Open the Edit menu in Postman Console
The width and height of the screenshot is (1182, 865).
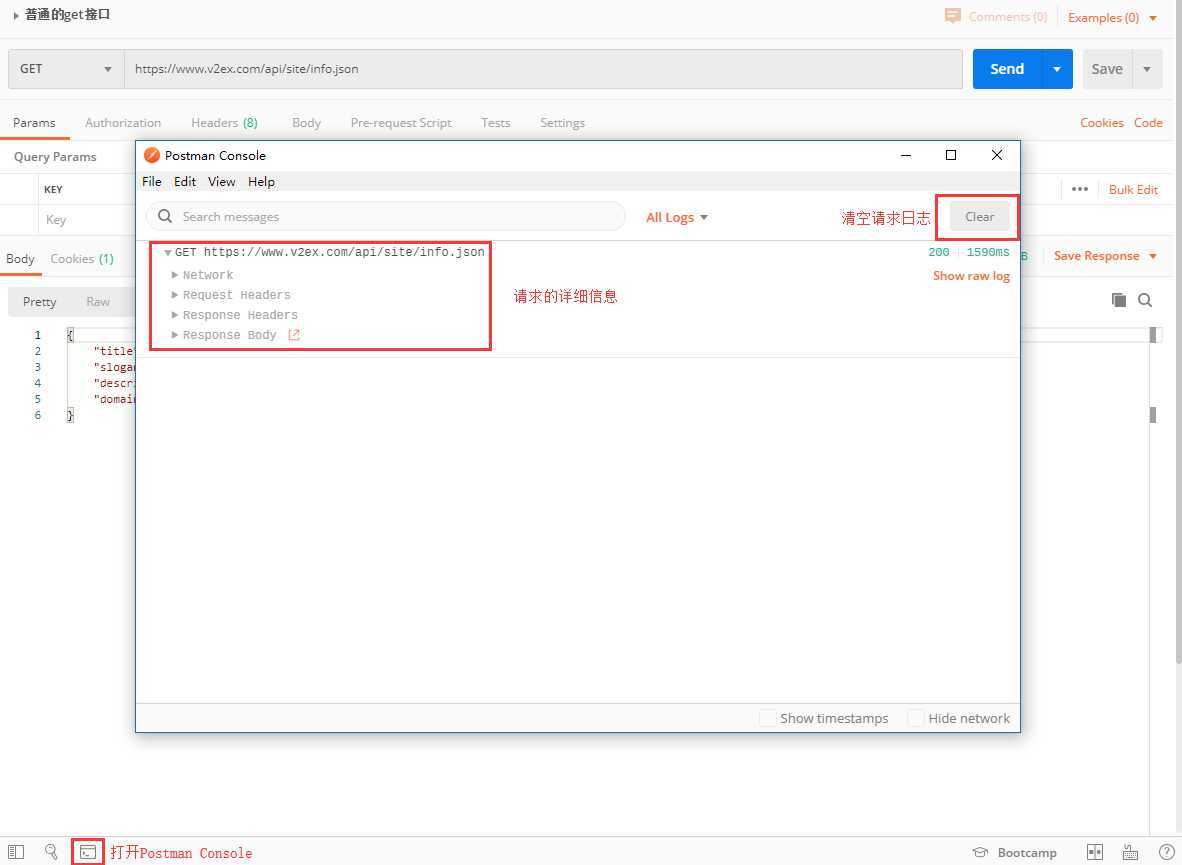185,182
